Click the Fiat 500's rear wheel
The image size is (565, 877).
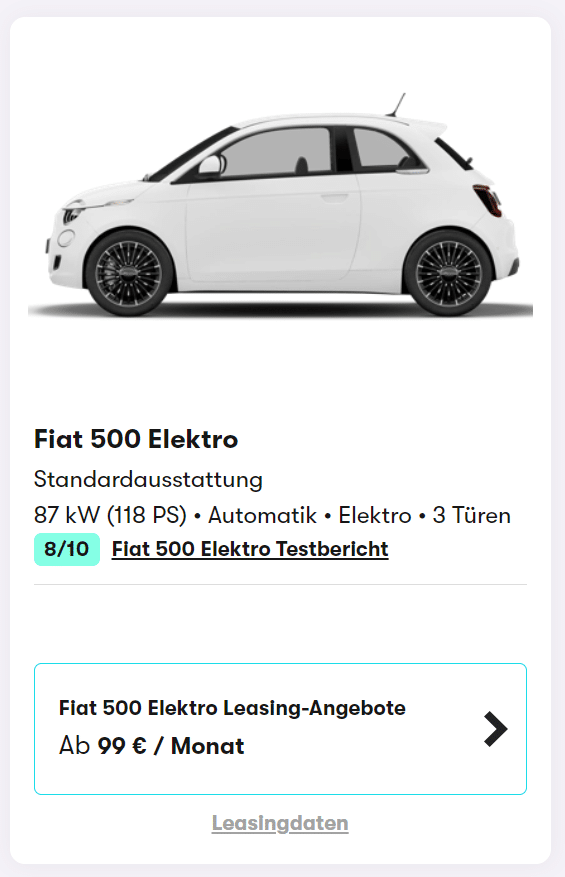[x=448, y=274]
